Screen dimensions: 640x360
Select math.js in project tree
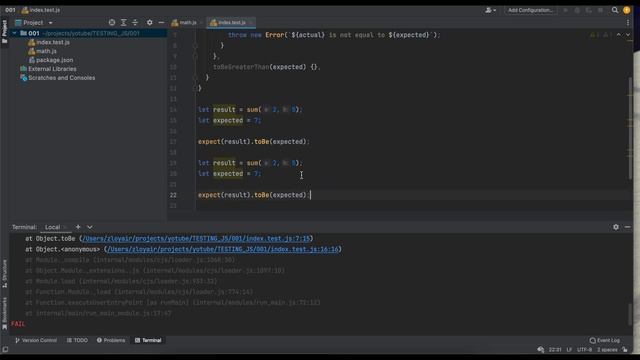click(42, 51)
